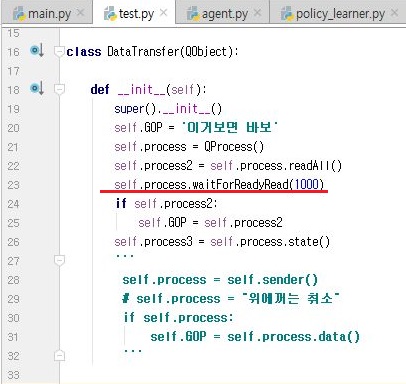
Task: Click override gutter icon on line 16
Action: [37, 51]
